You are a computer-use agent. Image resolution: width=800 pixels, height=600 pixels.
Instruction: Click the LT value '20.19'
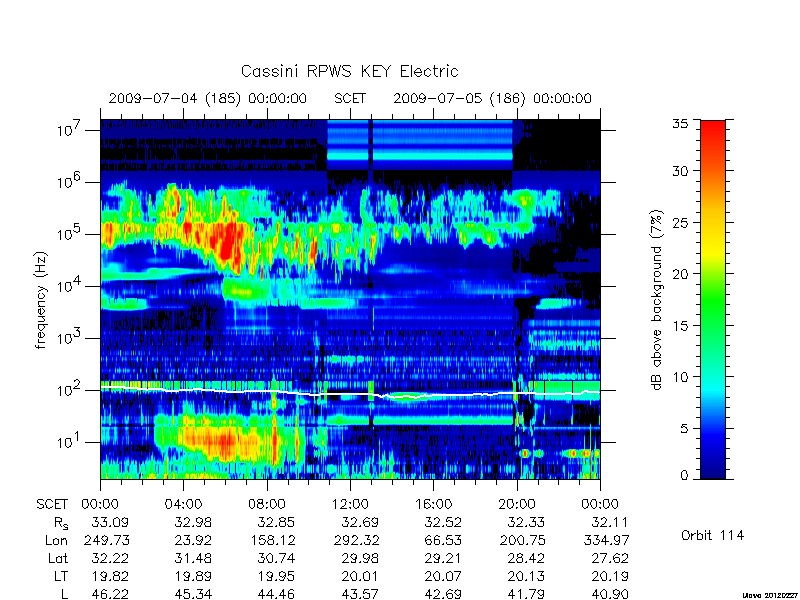click(610, 576)
